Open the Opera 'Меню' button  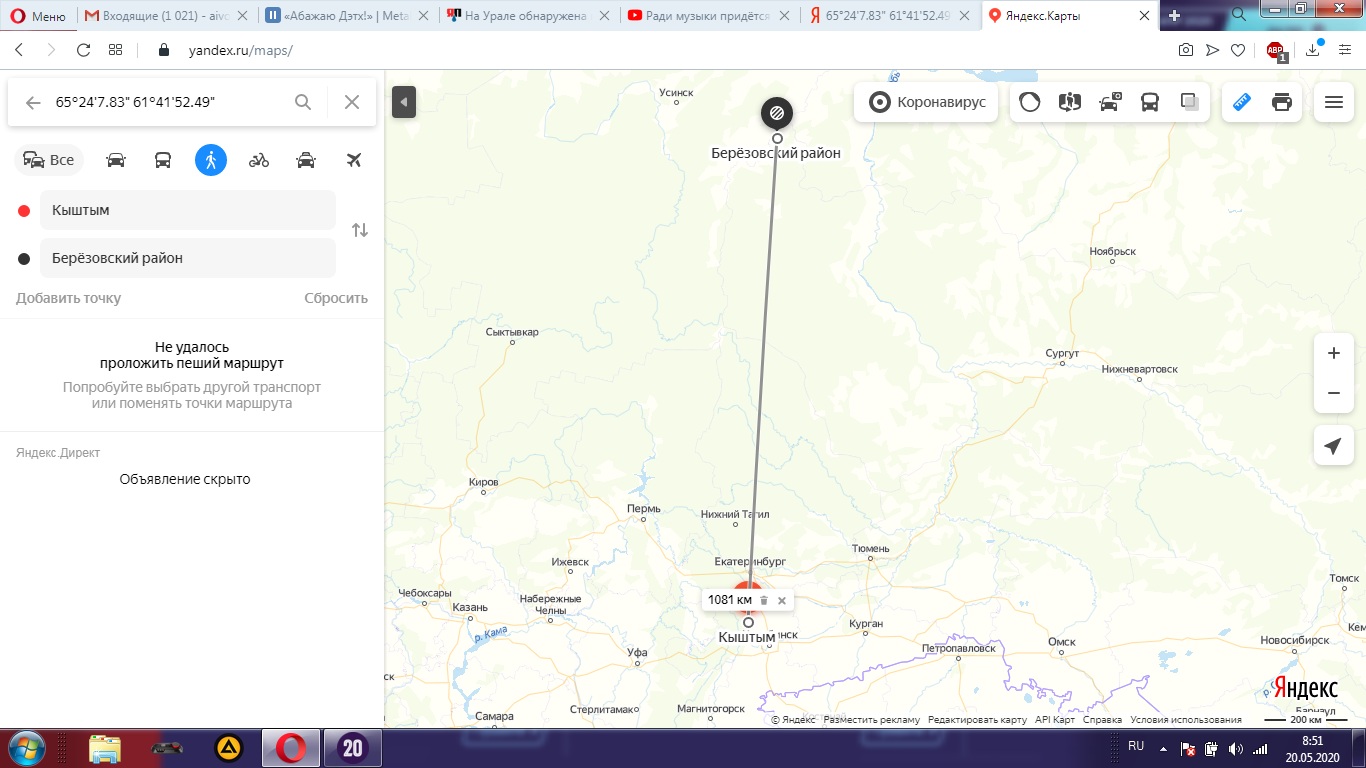point(40,16)
